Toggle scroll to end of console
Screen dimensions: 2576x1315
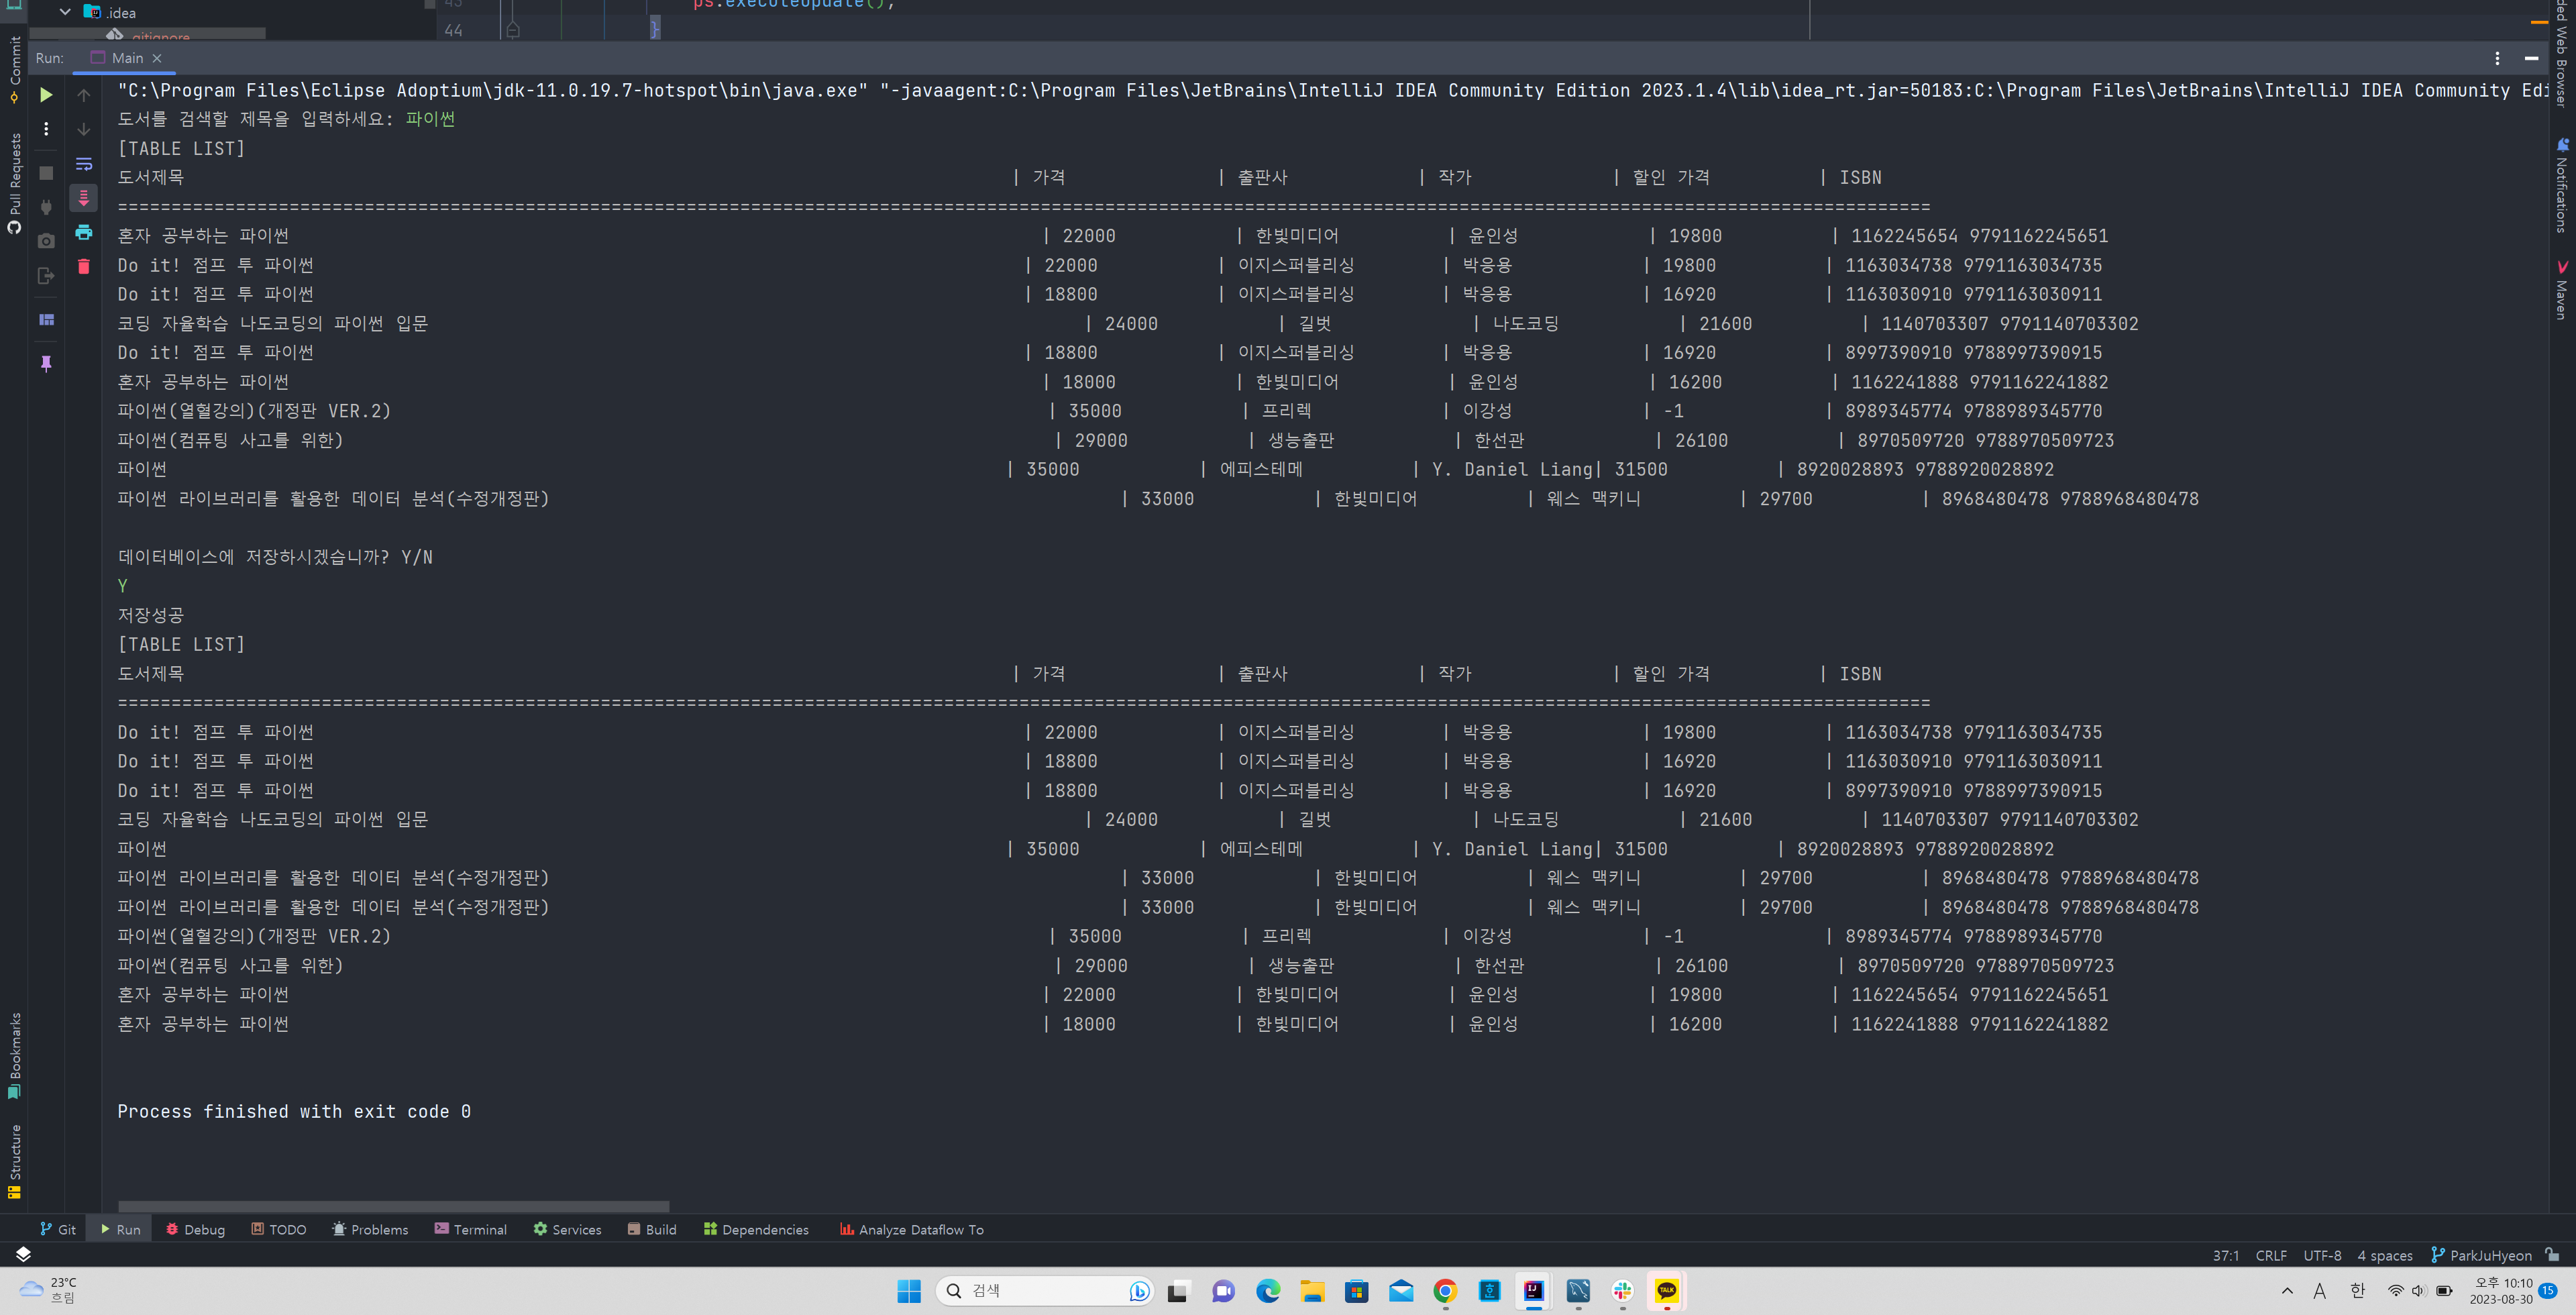pos(84,198)
